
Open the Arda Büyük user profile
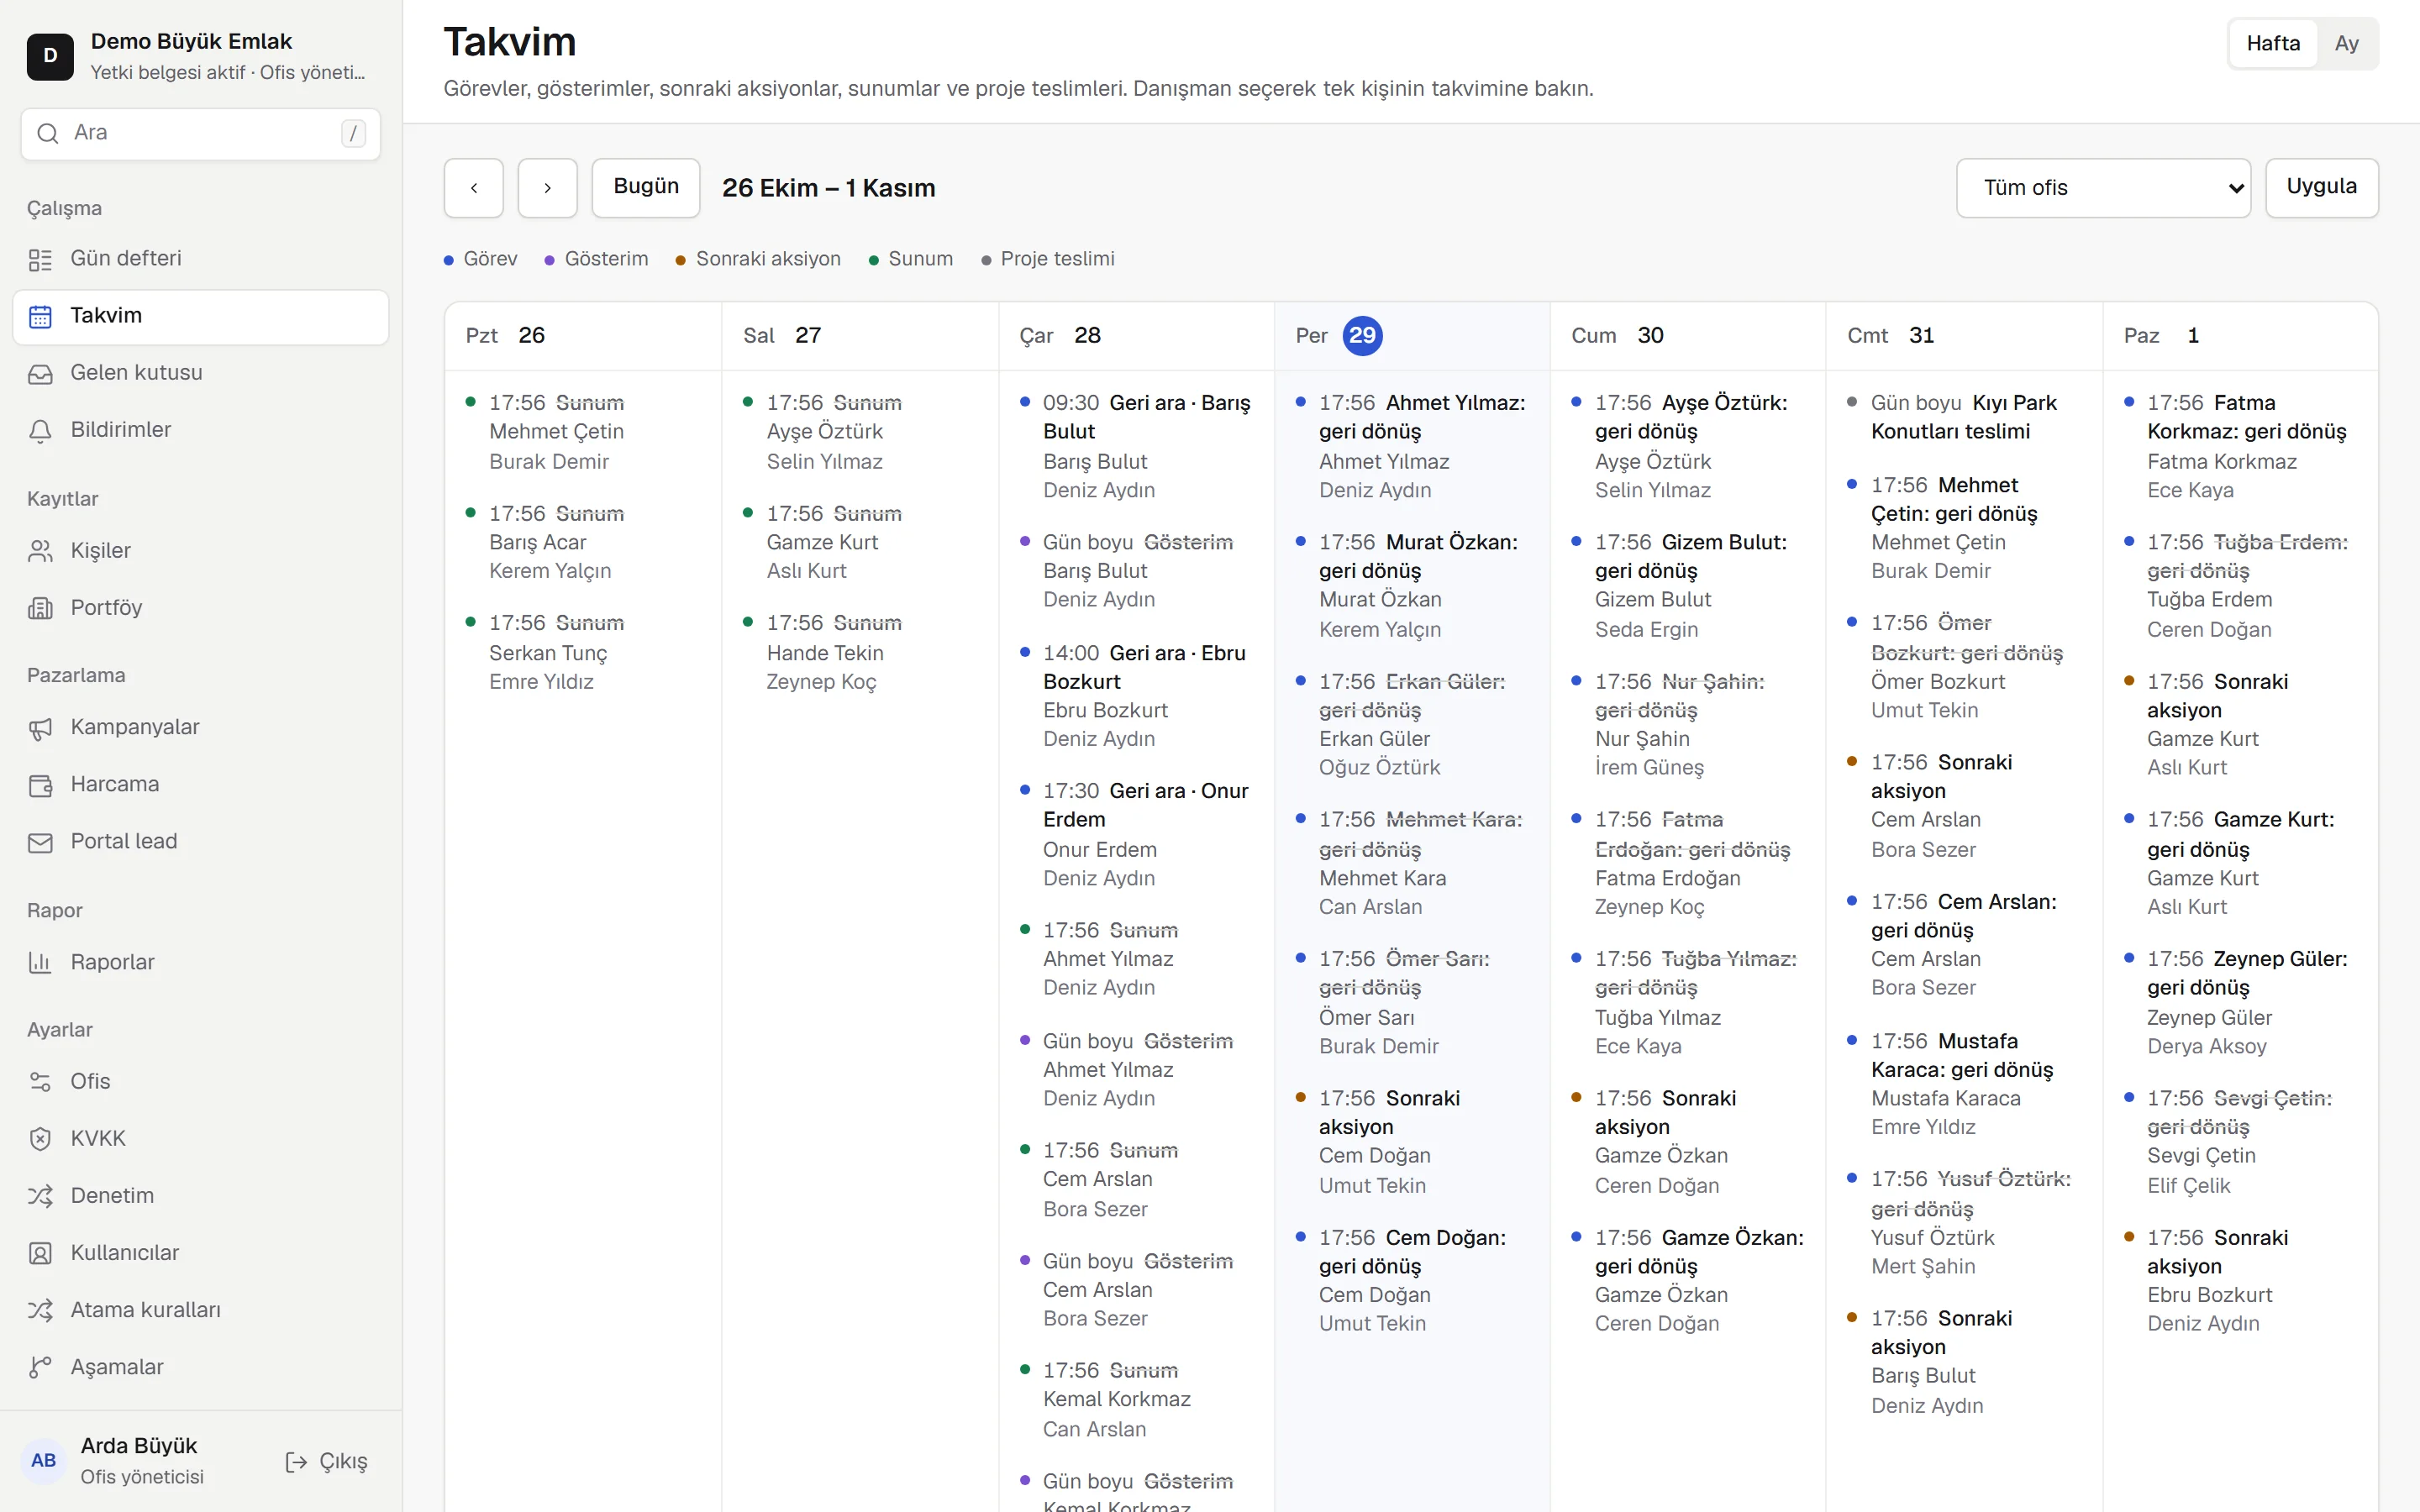(140, 1461)
